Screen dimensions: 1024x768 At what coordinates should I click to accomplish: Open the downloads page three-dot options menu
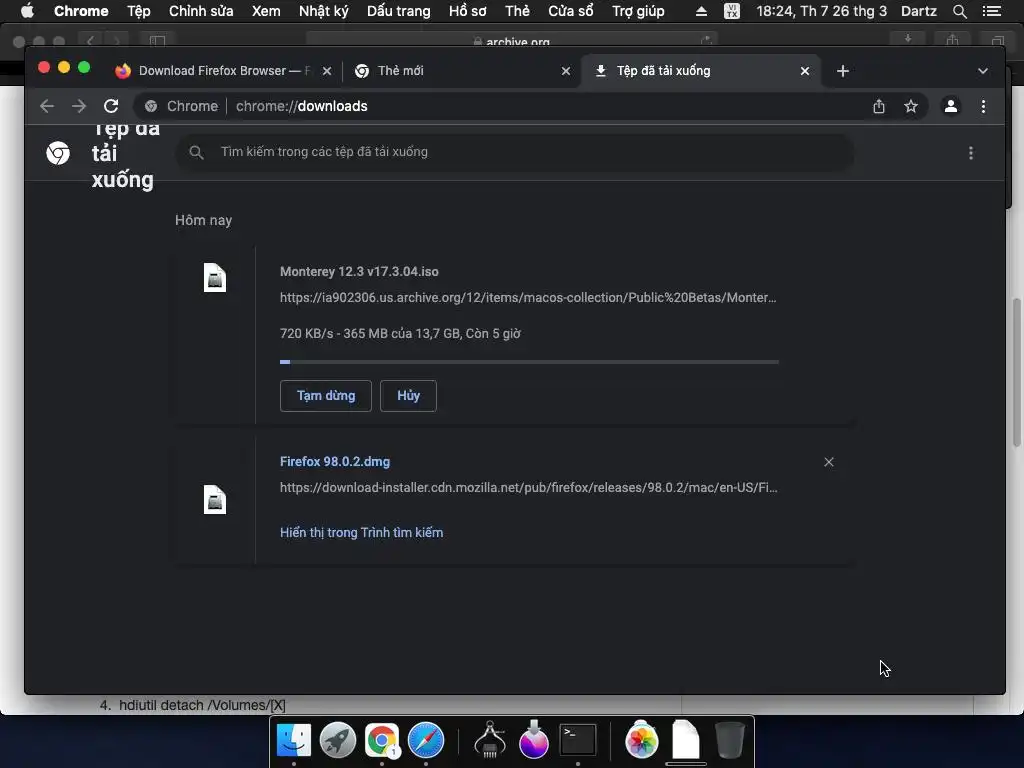[x=971, y=153]
